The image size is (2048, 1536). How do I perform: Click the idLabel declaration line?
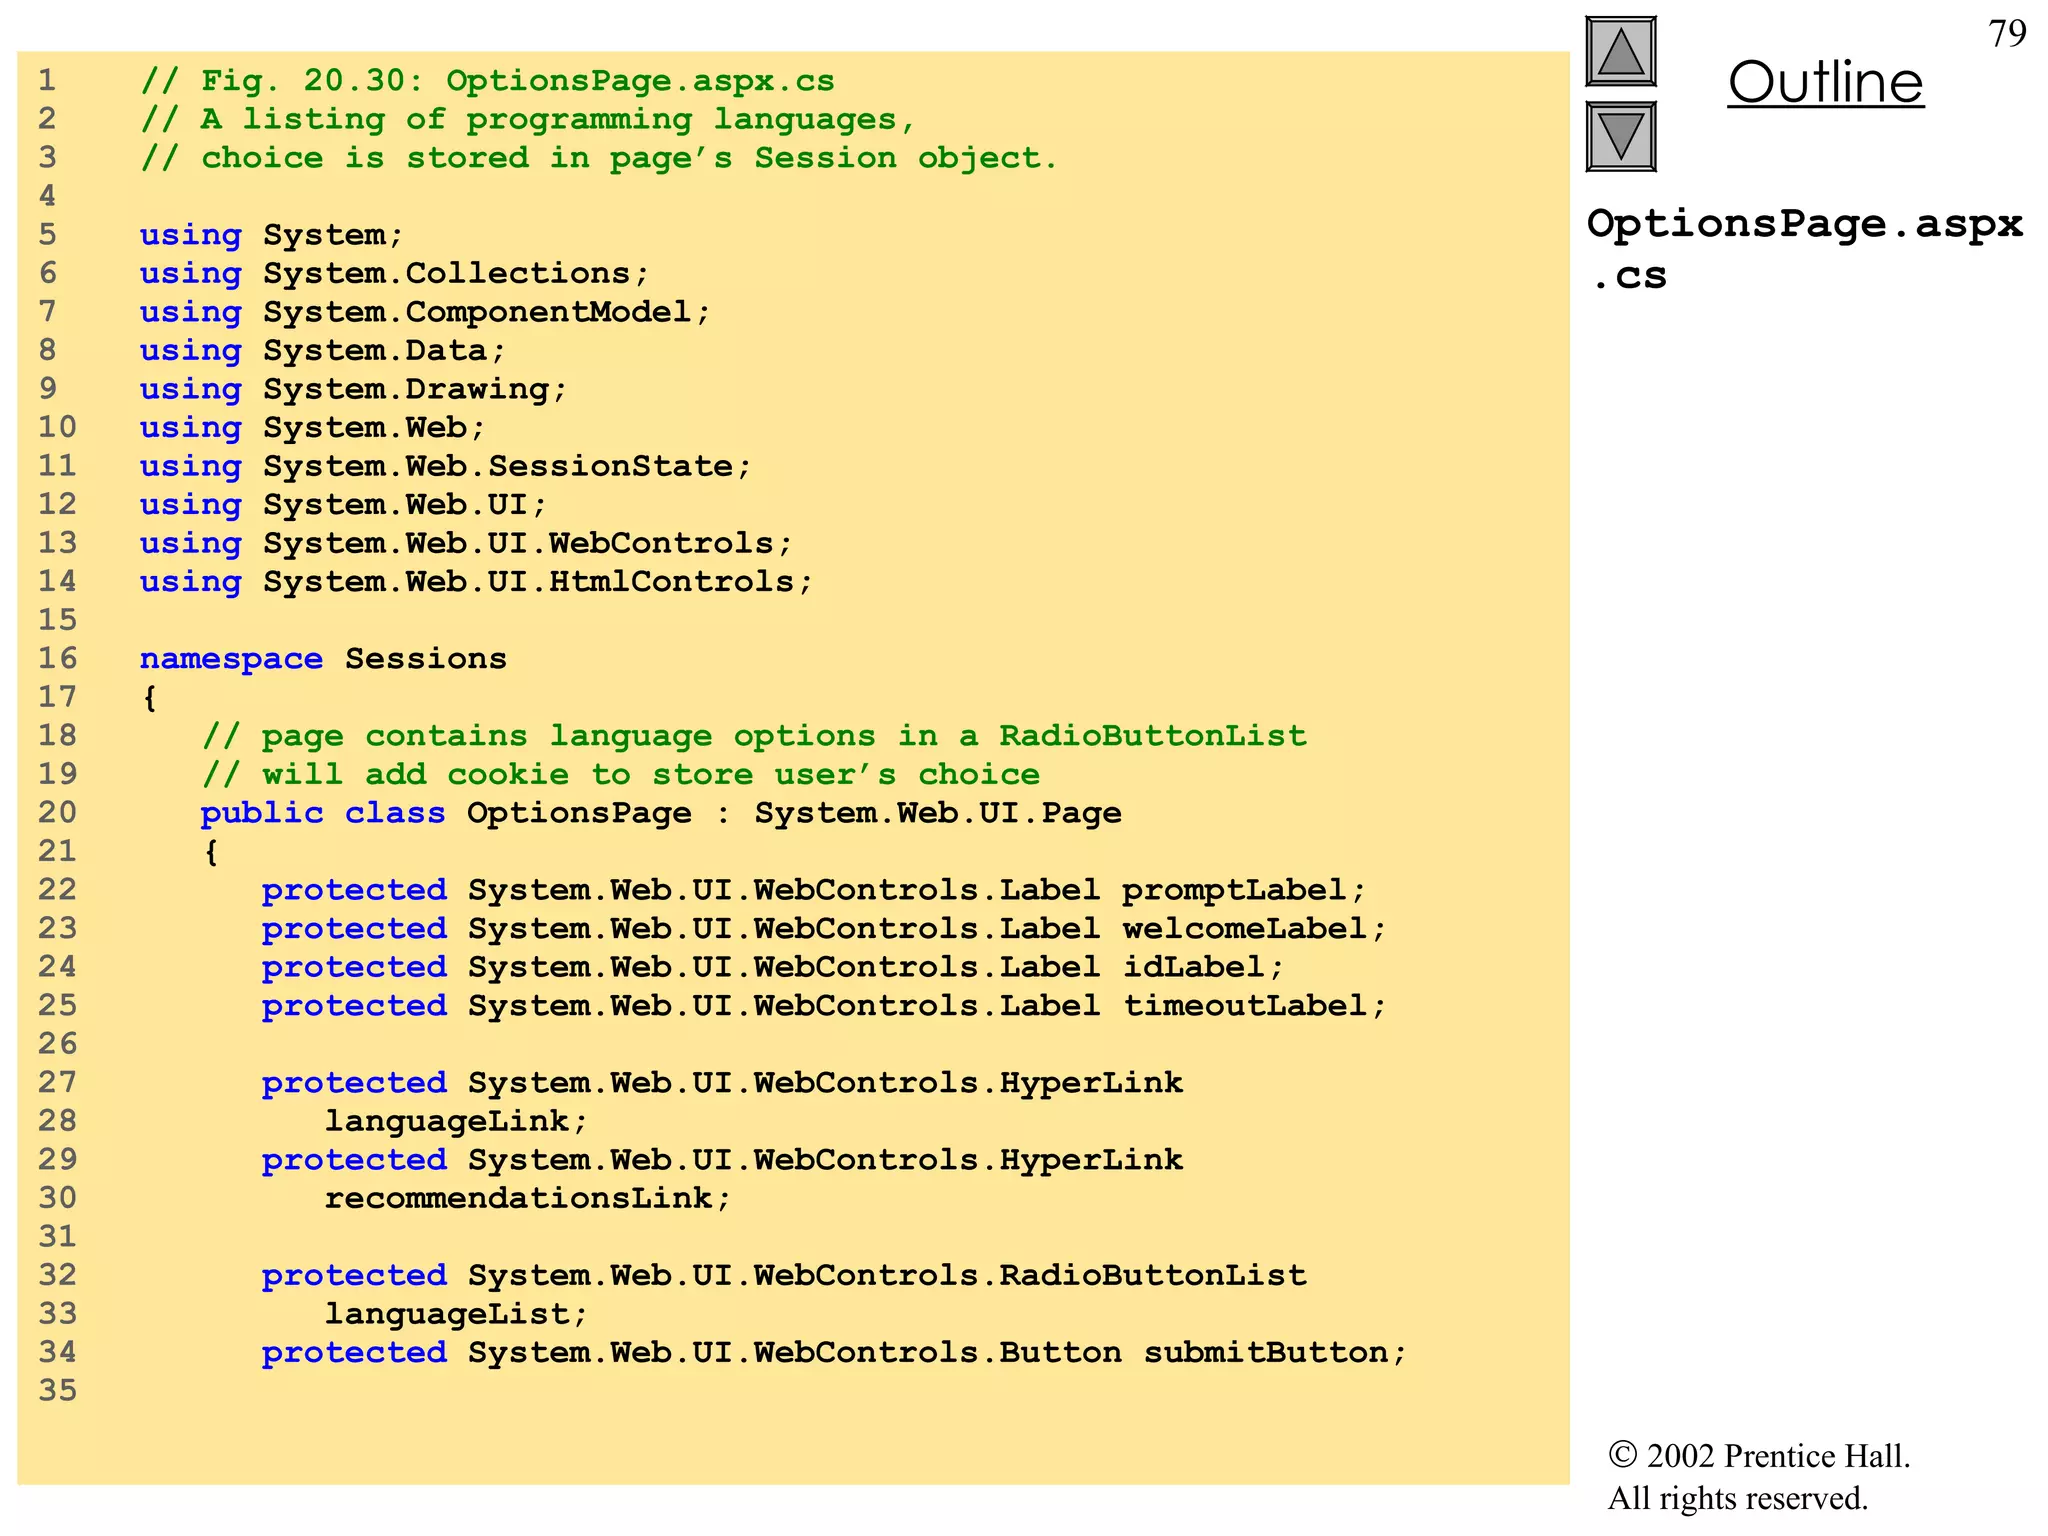pyautogui.click(x=773, y=967)
